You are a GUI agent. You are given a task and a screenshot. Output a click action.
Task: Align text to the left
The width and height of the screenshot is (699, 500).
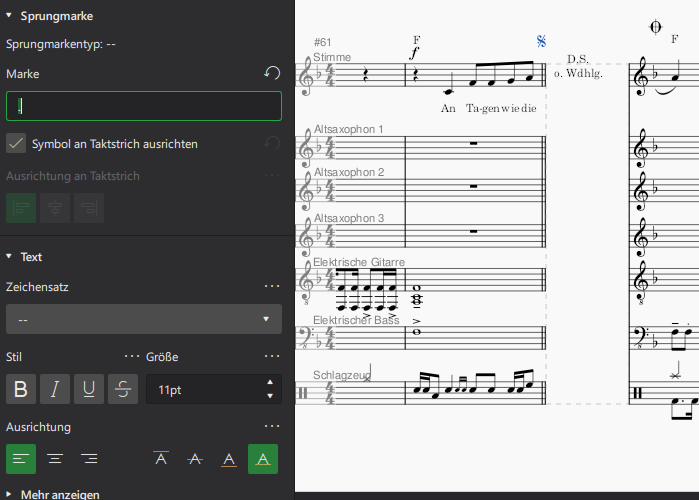(20, 459)
